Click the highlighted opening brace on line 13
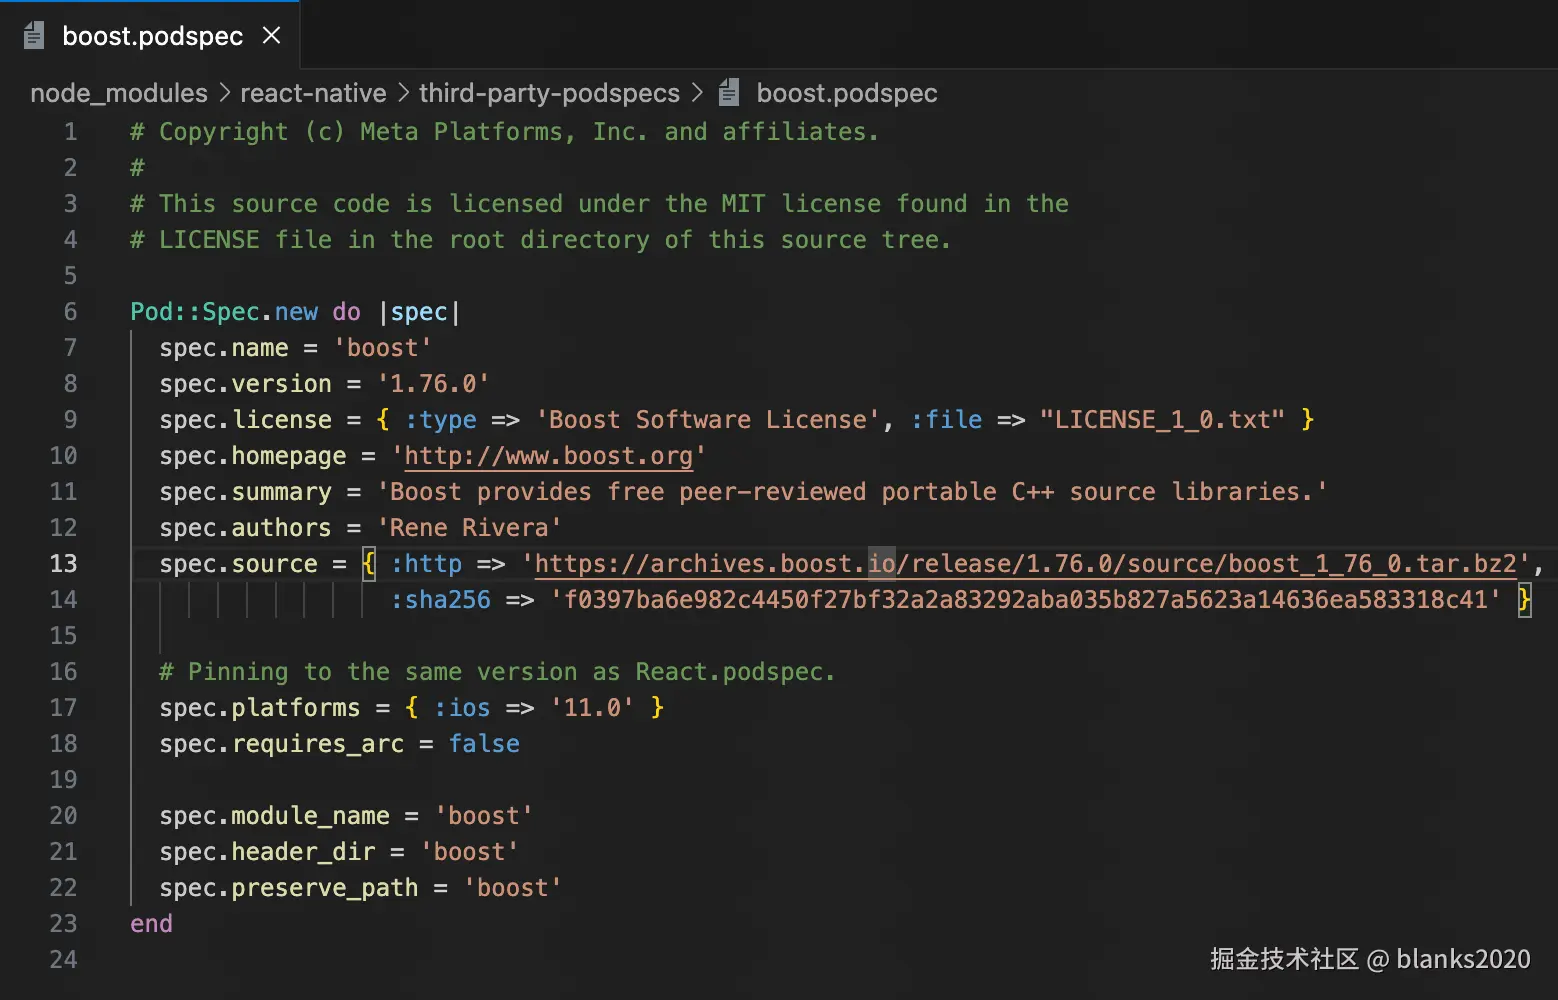The width and height of the screenshot is (1558, 1000). coord(369,564)
